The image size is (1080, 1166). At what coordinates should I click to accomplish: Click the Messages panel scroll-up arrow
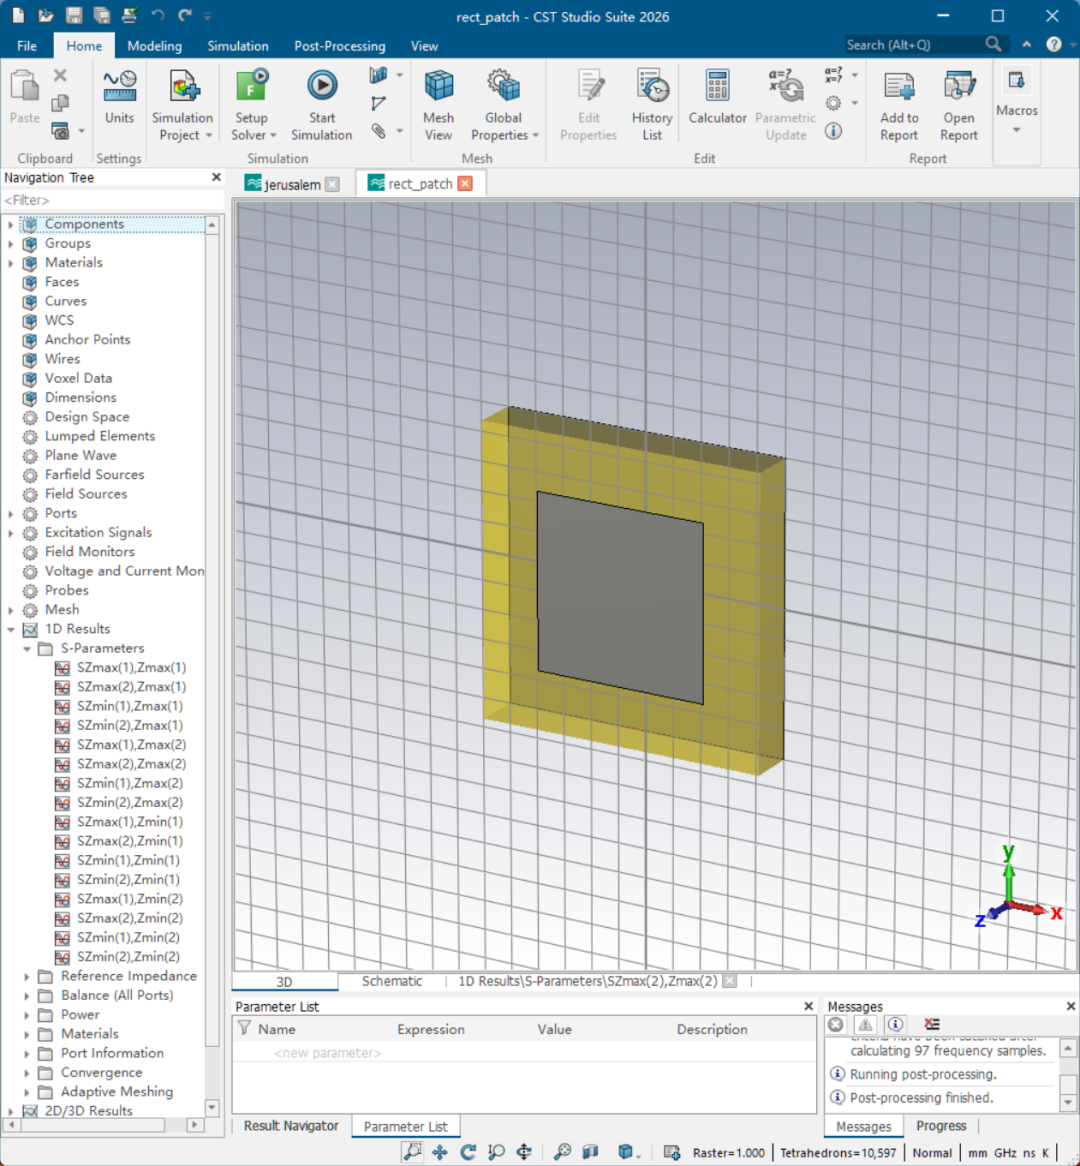point(1068,1049)
